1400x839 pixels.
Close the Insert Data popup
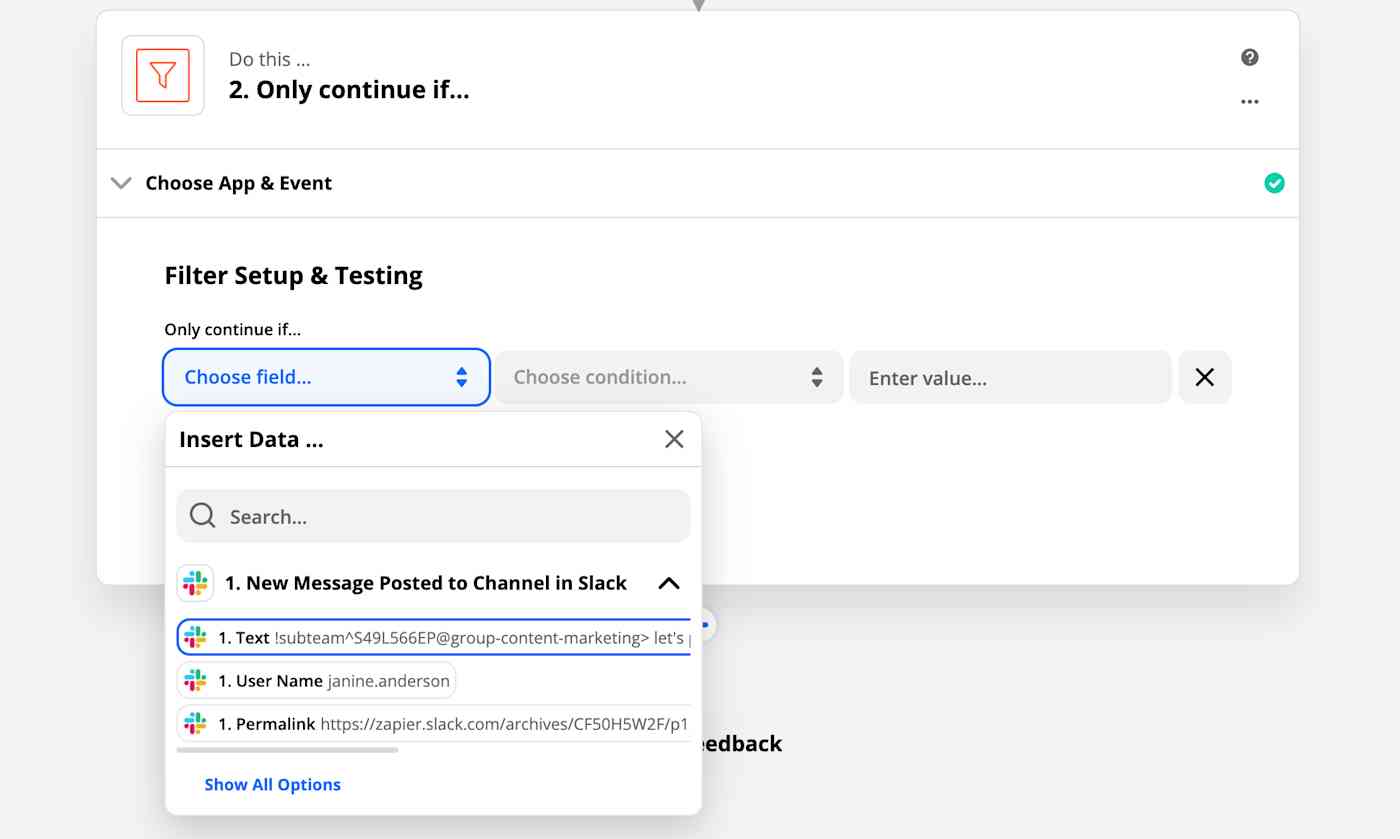pyautogui.click(x=673, y=438)
